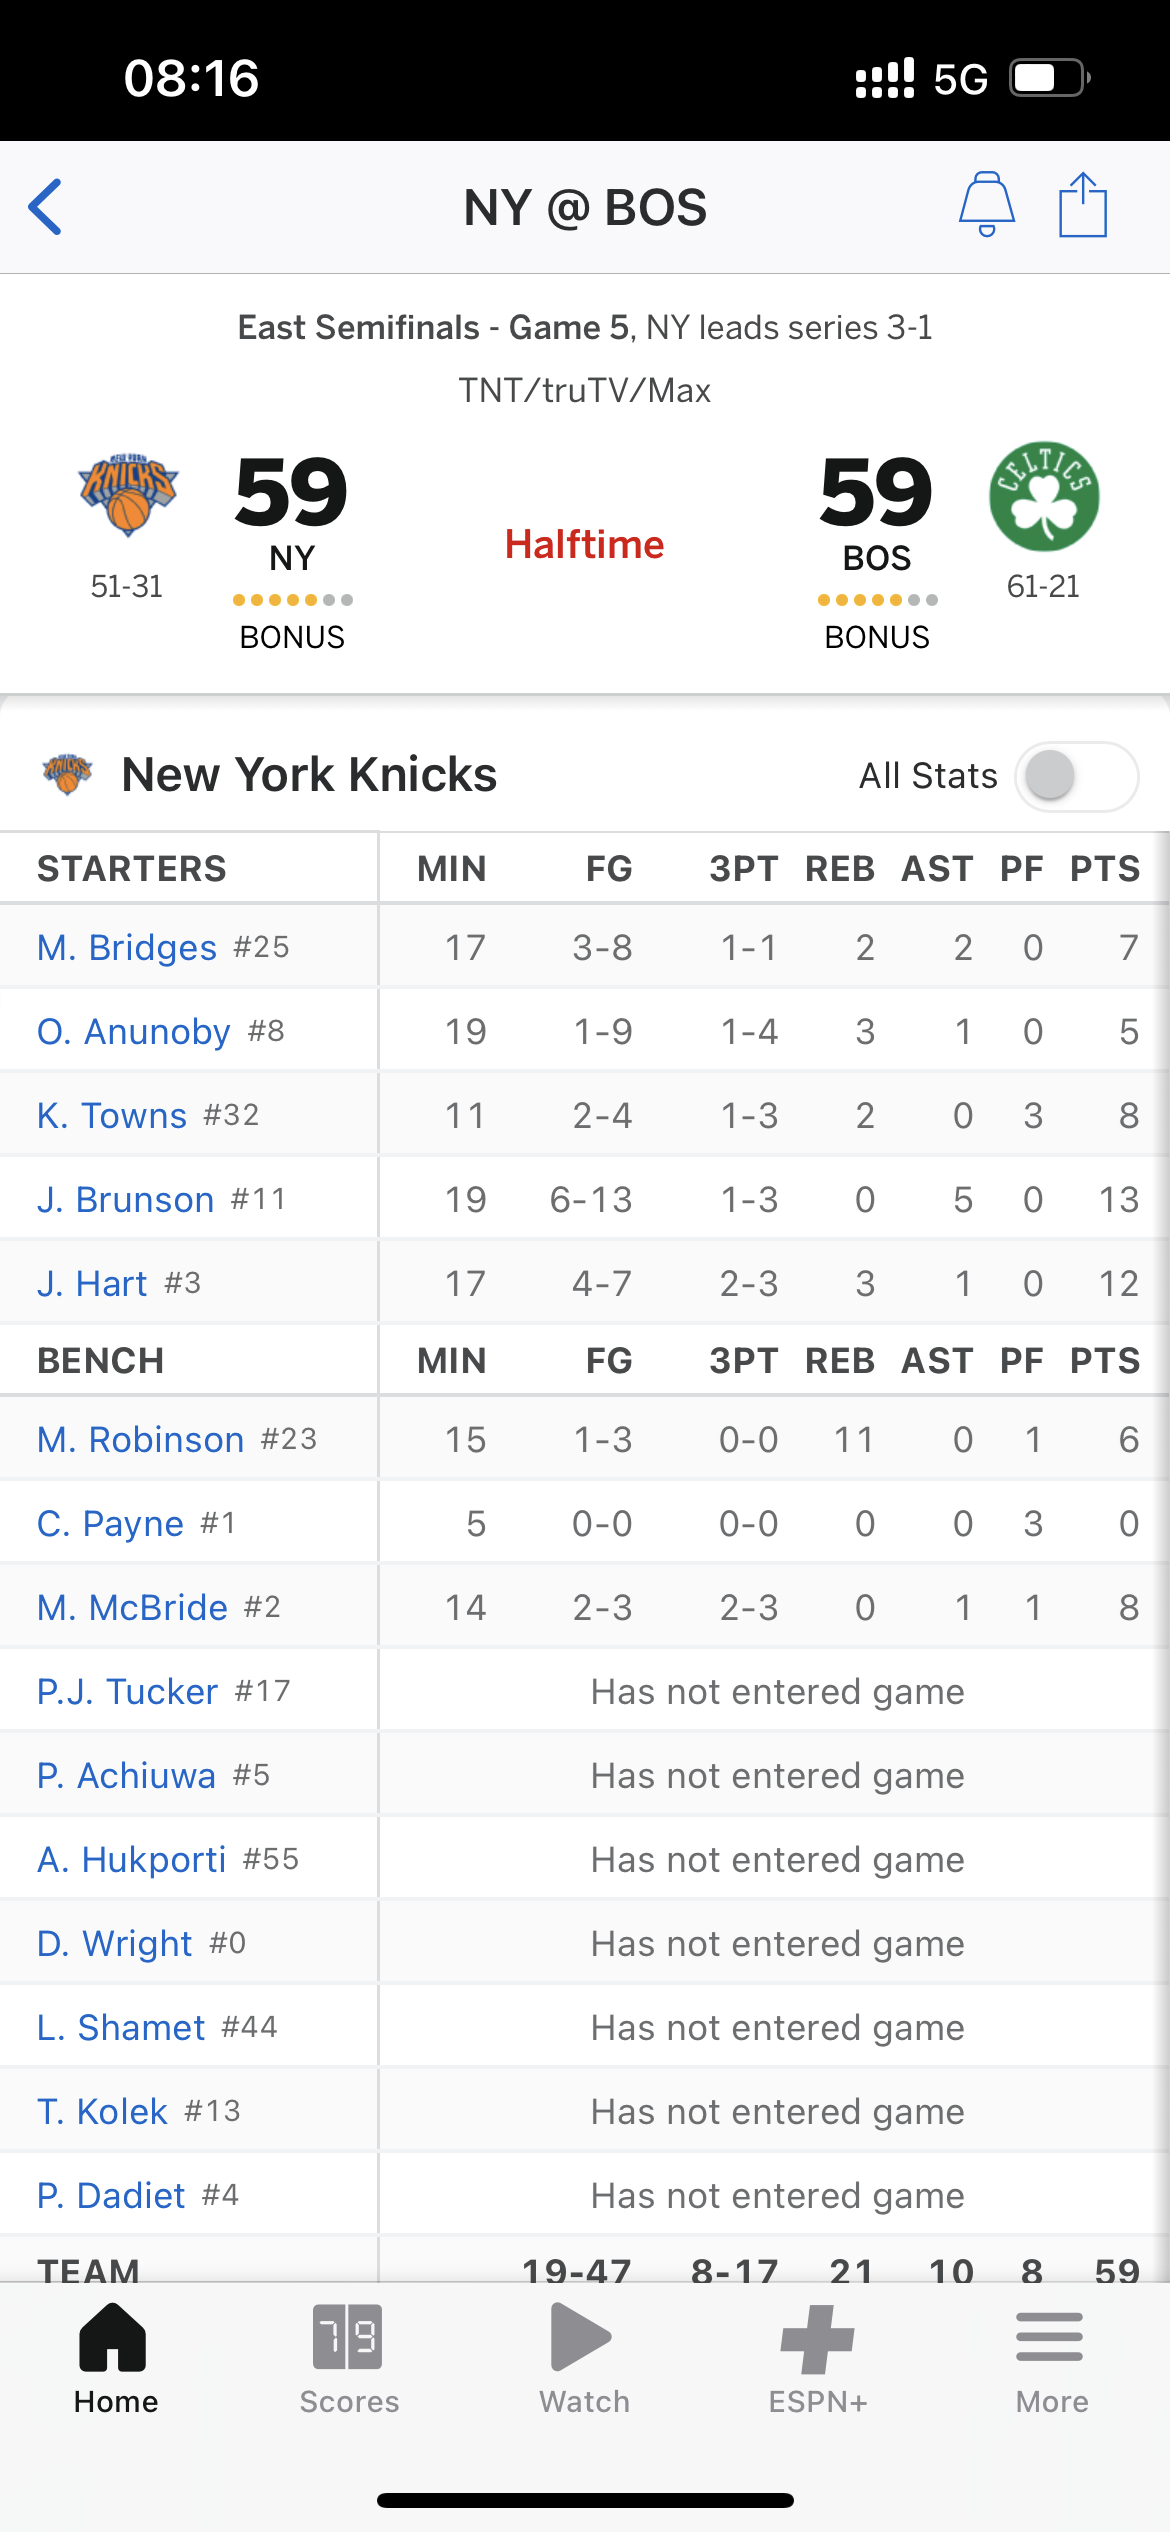Go to the Home tab
Screen dimensions: 1170x2532
(115, 2358)
